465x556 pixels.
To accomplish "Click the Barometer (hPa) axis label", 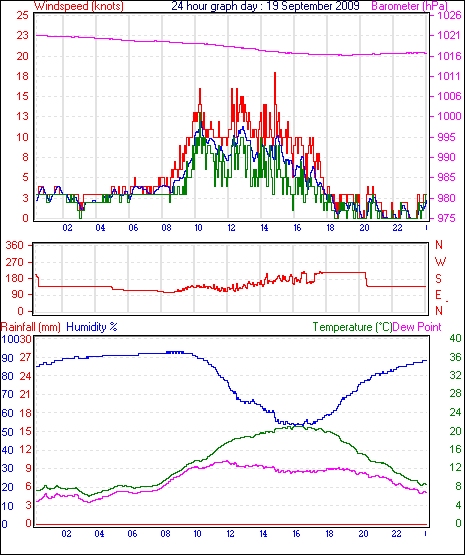I will 410,6.
